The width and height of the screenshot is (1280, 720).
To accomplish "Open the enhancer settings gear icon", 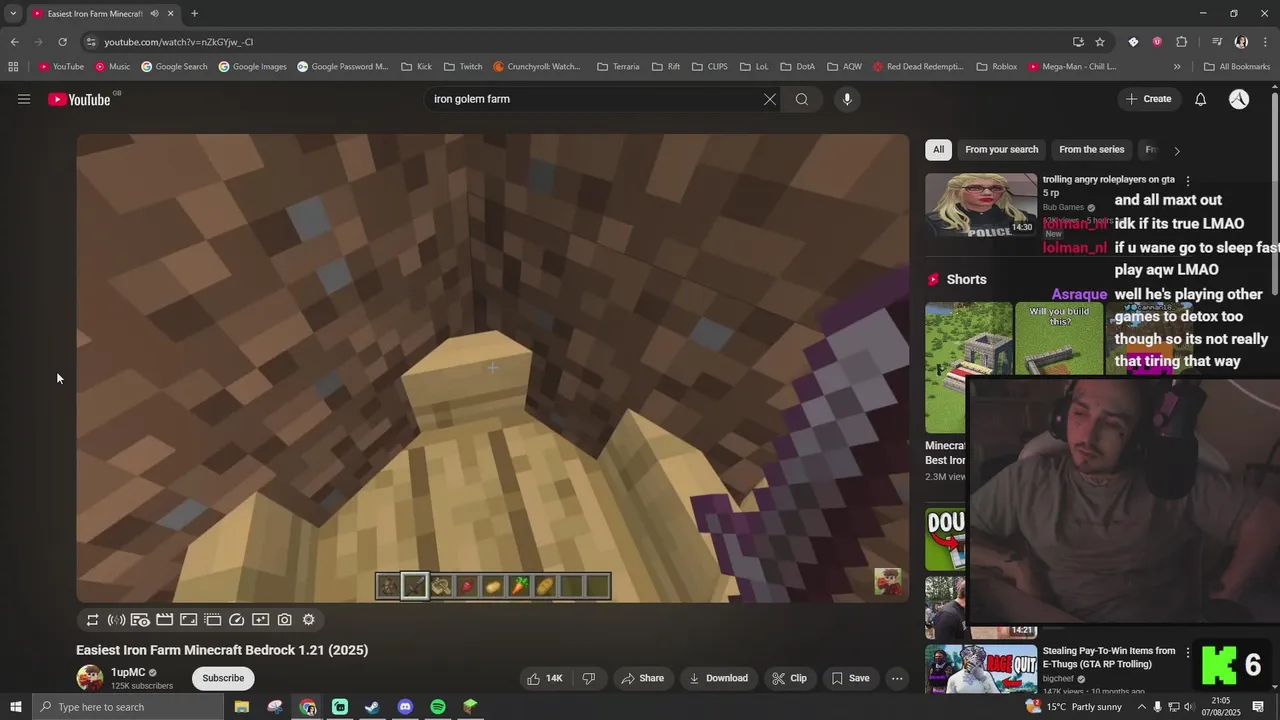I will coord(308,620).
